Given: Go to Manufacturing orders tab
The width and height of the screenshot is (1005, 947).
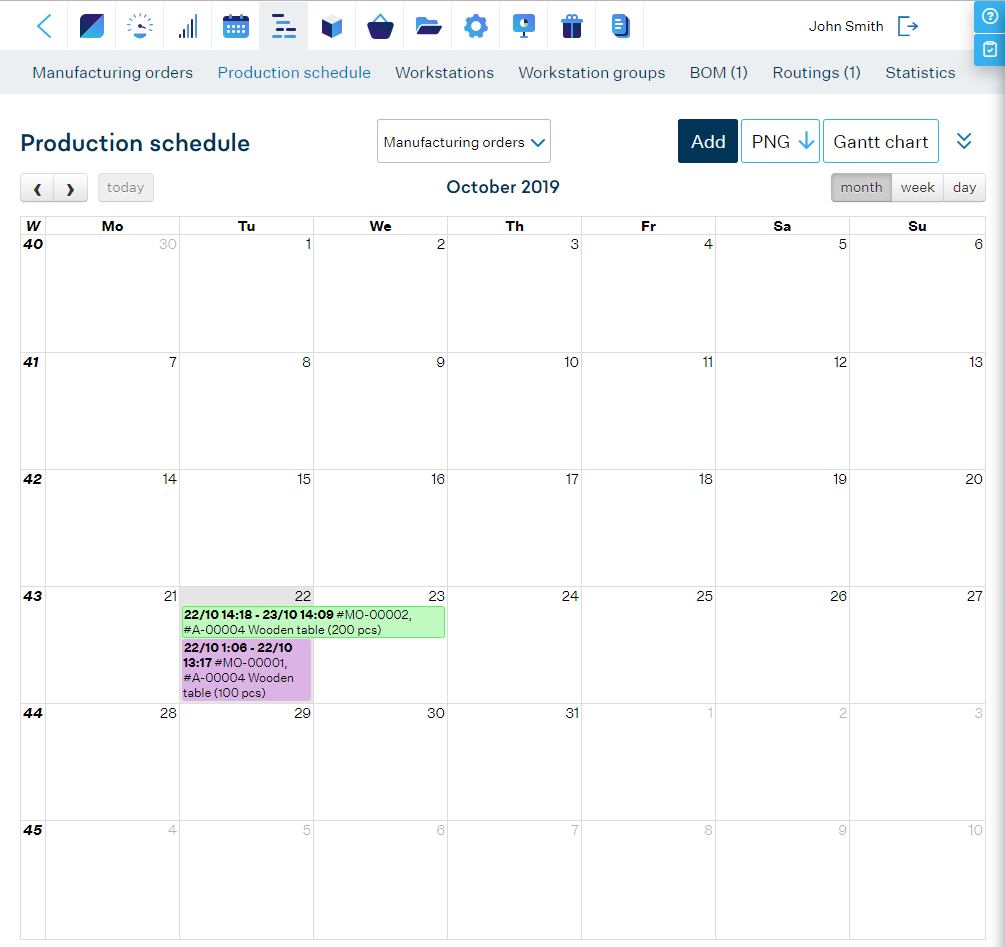Looking at the screenshot, I should pos(113,72).
